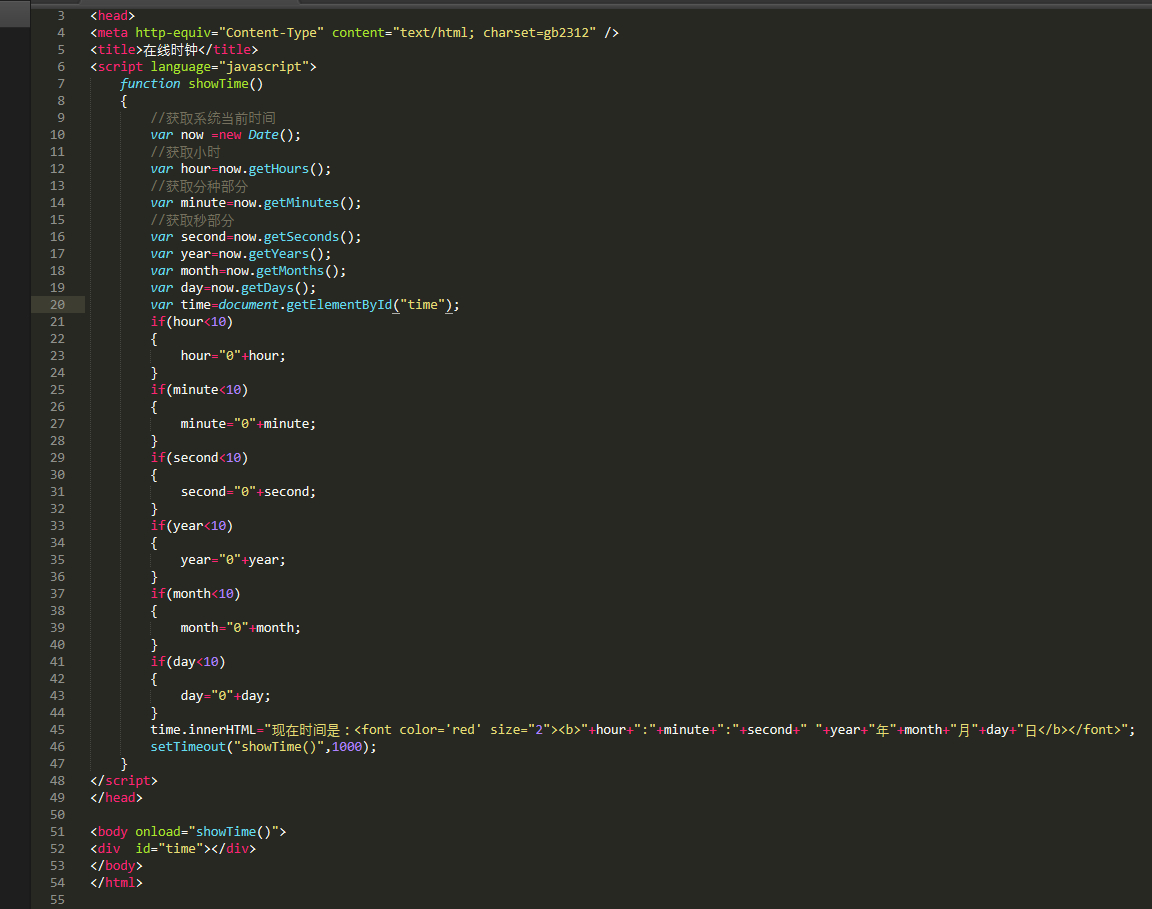The height and width of the screenshot is (909, 1152).
Task: Click line number 51 in the gutter
Action: [57, 831]
